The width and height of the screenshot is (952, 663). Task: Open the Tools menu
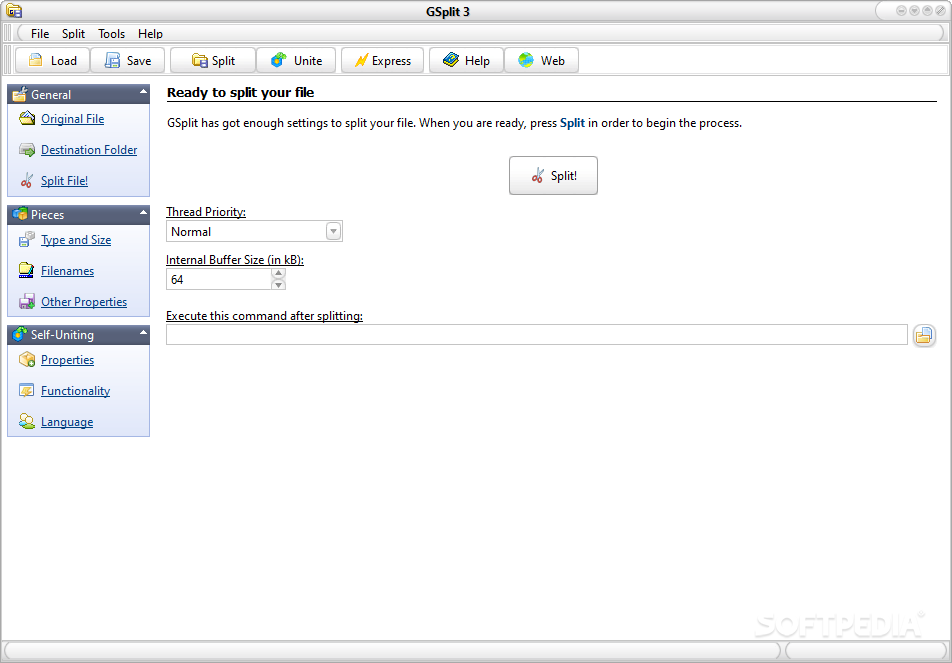(x=112, y=34)
